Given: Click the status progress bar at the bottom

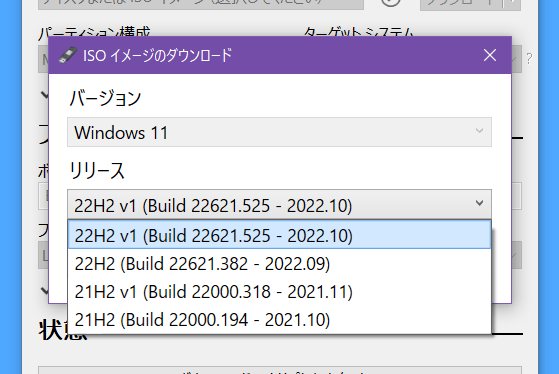Looking at the screenshot, I should pyautogui.click(x=280, y=370).
